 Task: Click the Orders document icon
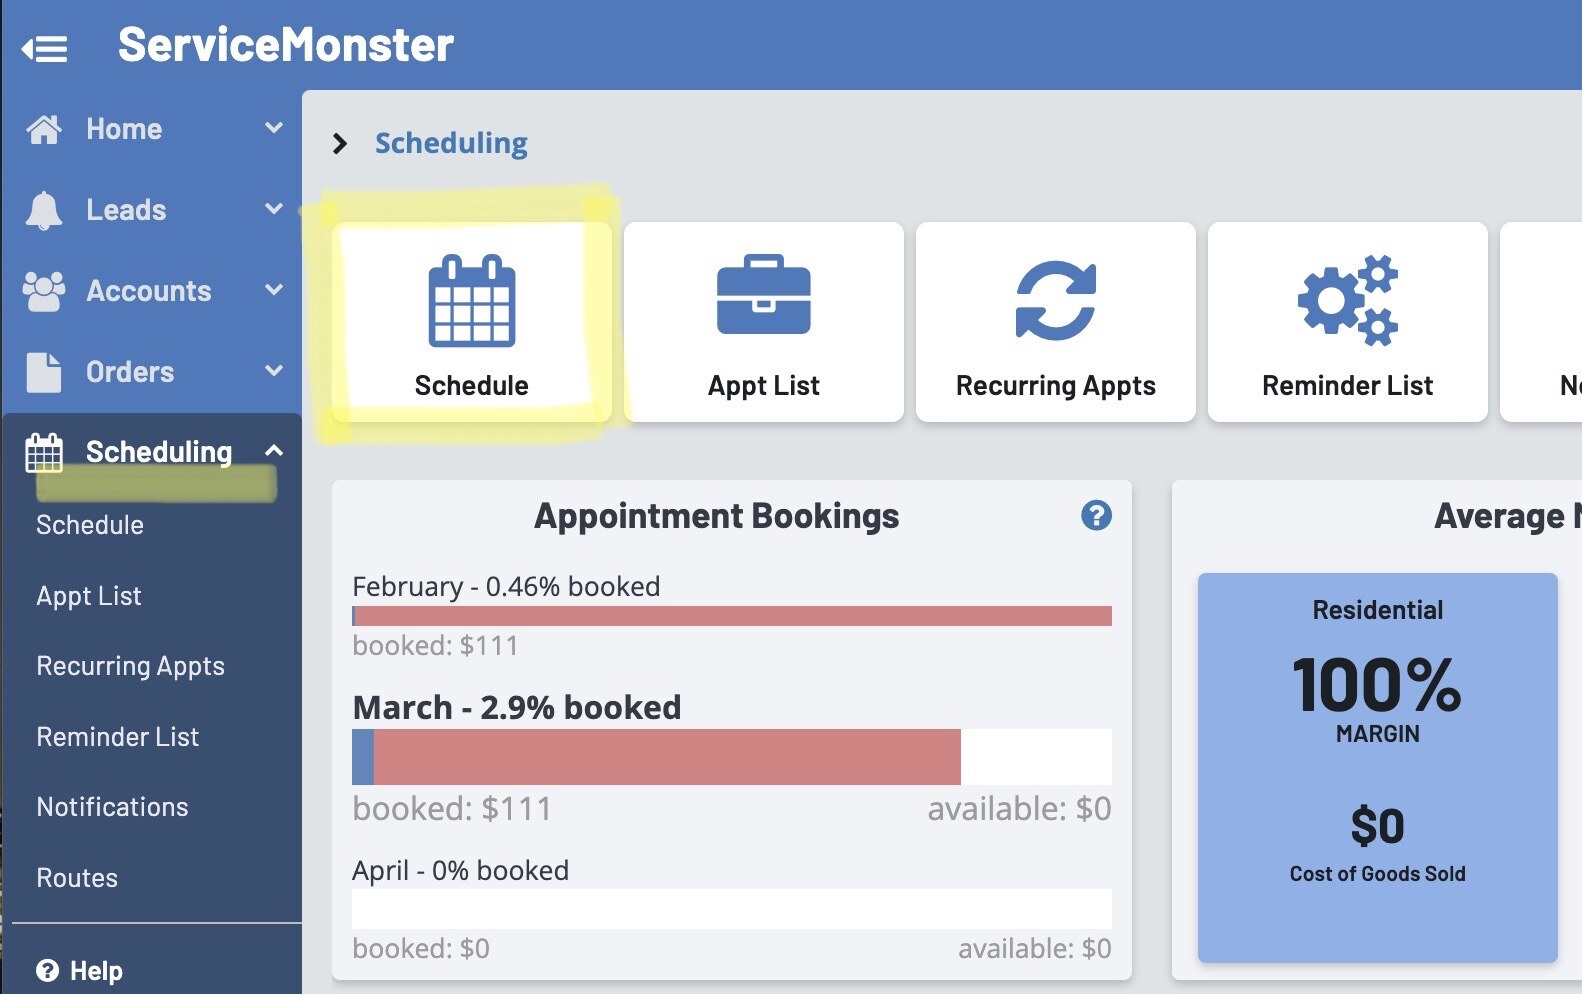[x=44, y=372]
